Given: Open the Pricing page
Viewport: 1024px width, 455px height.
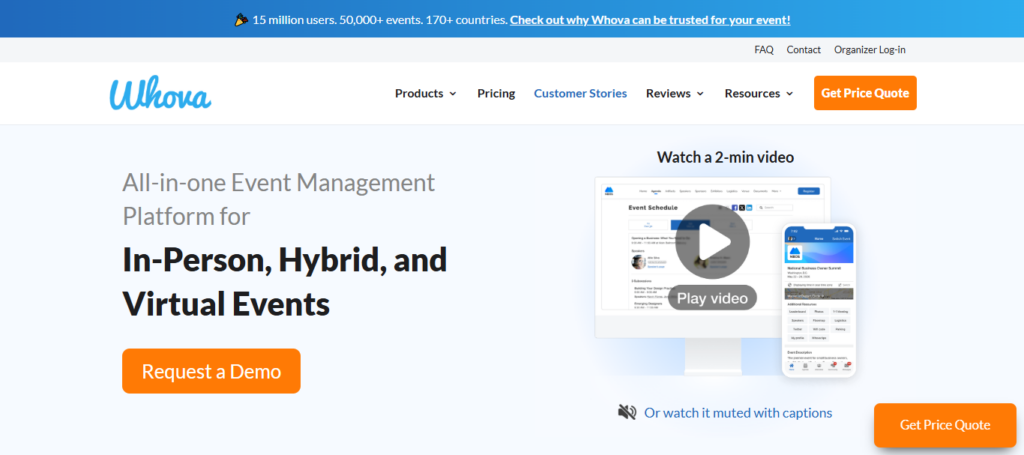Looking at the screenshot, I should pos(496,93).
